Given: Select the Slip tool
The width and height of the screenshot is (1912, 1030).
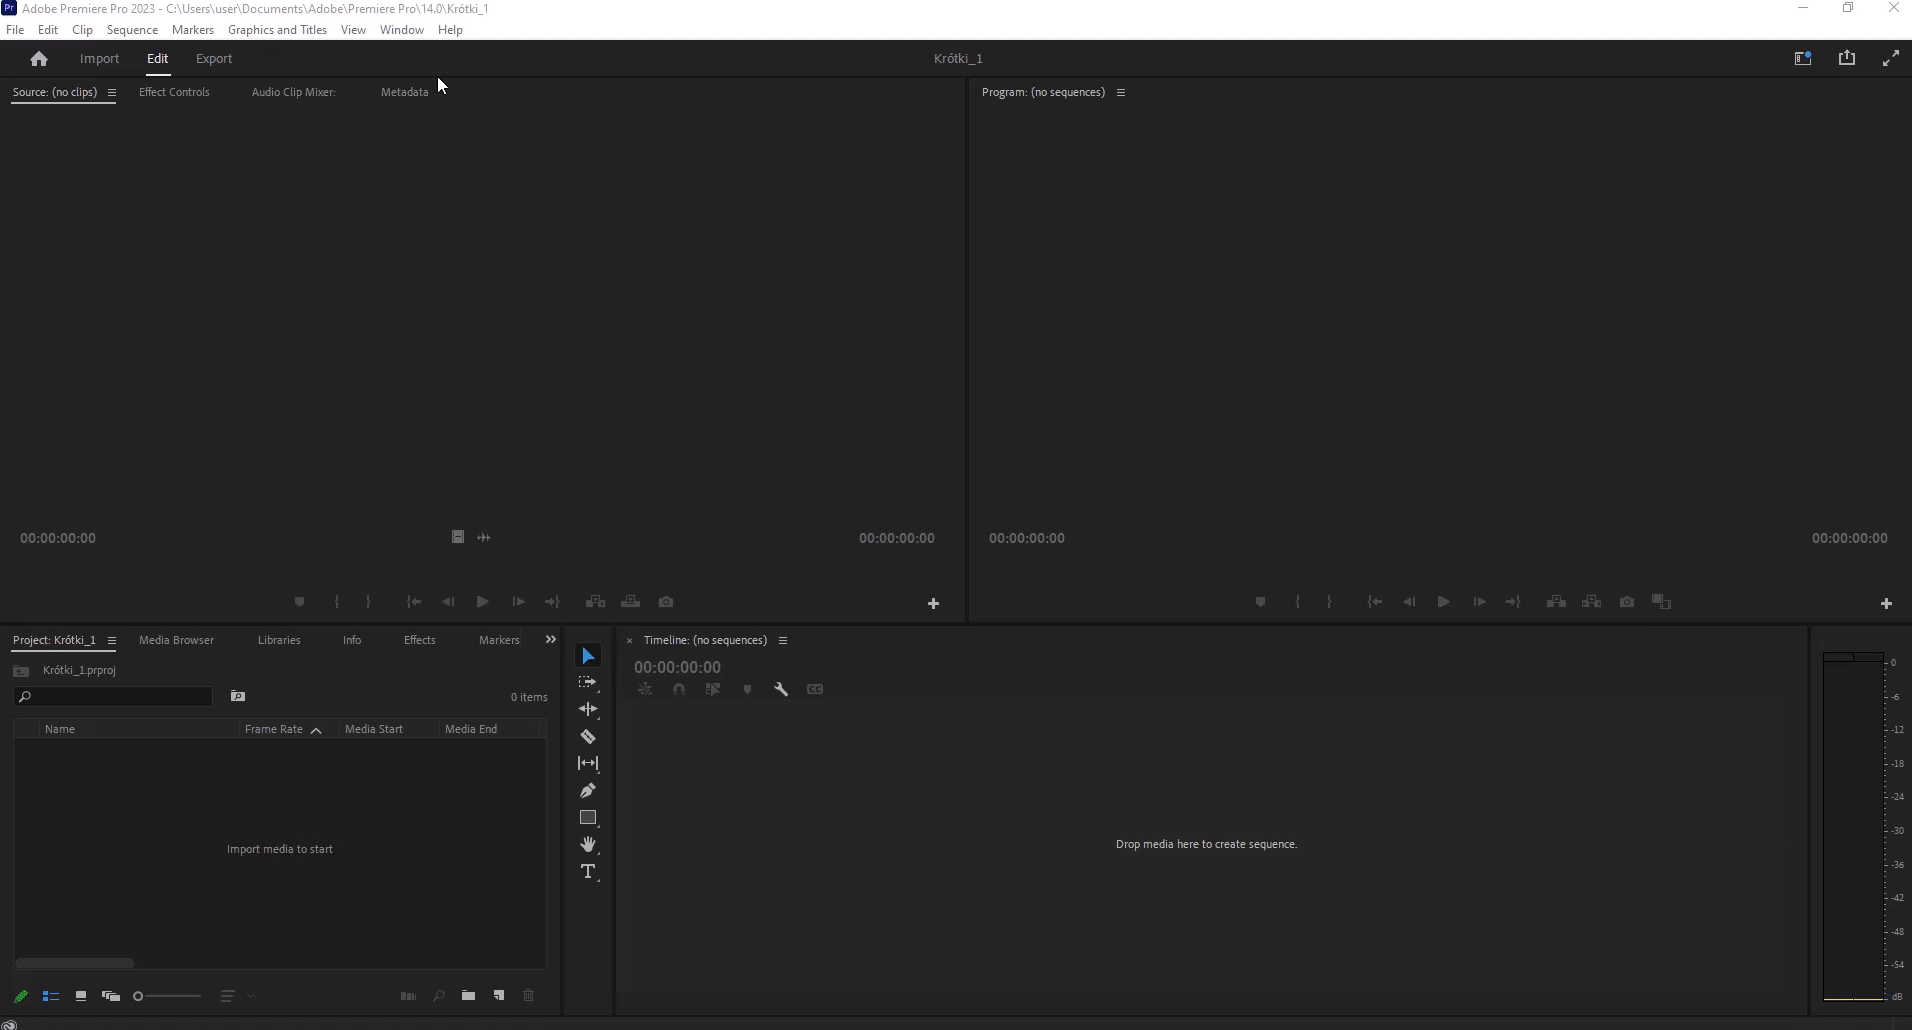Looking at the screenshot, I should 588,763.
